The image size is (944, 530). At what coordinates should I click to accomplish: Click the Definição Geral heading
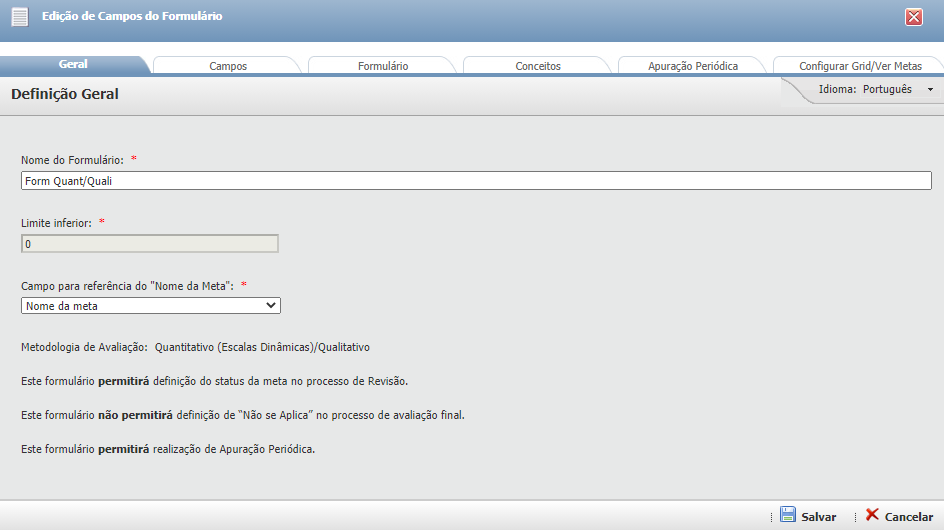point(65,95)
